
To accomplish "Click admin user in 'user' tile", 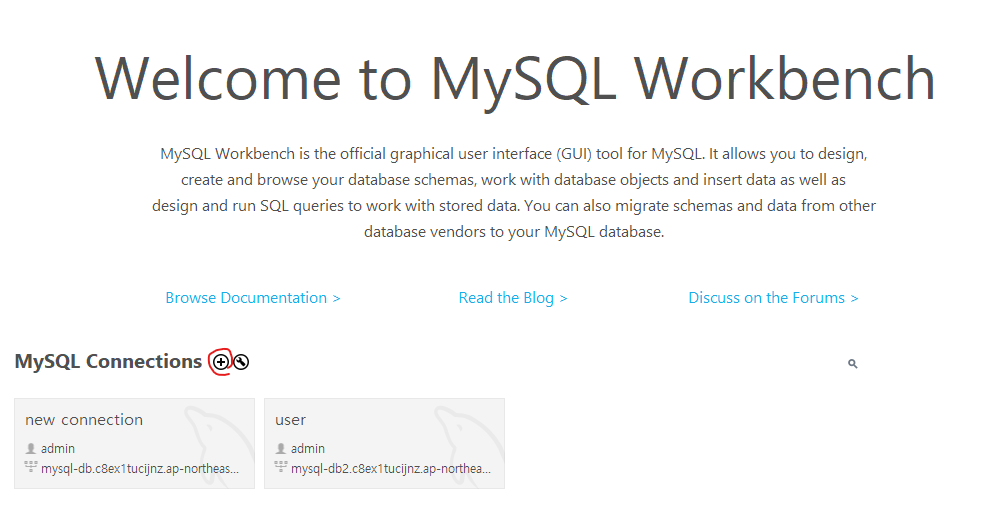I will (x=308, y=449).
